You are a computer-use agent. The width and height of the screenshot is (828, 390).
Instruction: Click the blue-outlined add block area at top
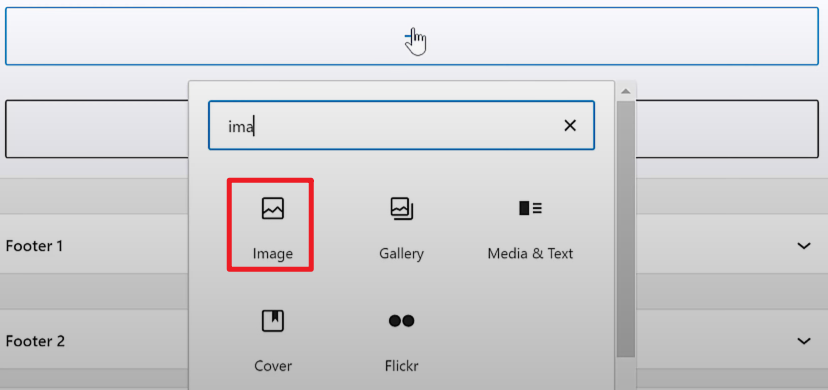[412, 36]
